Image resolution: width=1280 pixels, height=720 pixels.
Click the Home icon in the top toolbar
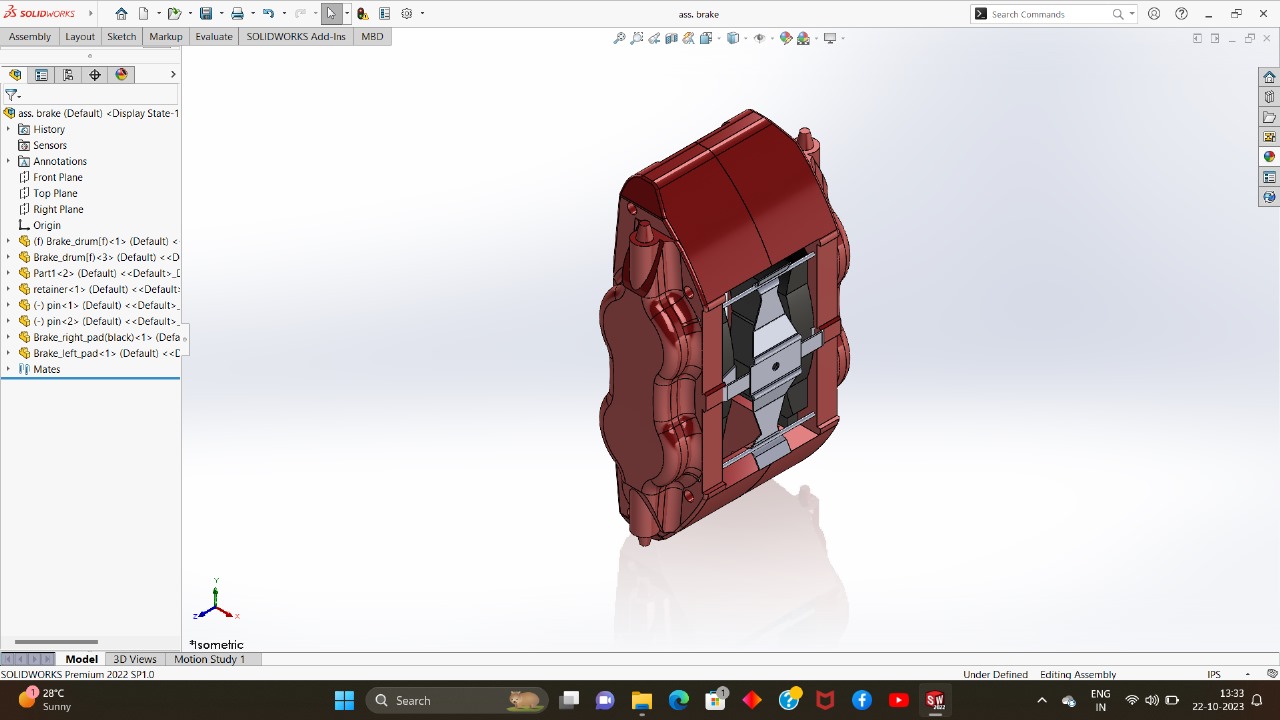[121, 14]
